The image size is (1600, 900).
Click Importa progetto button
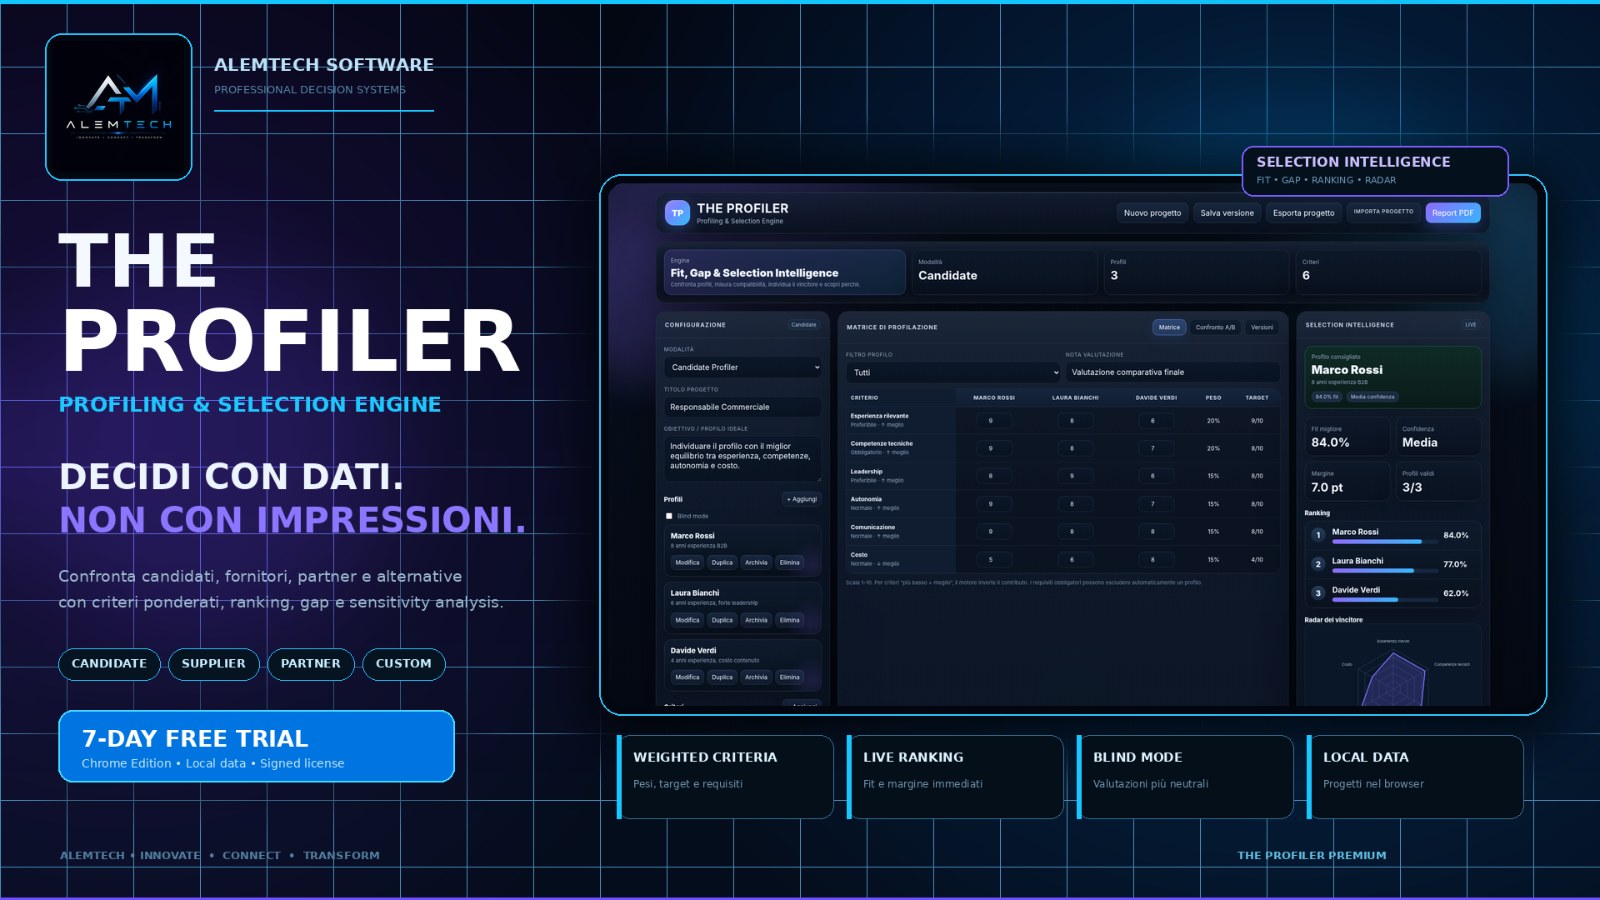coord(1383,212)
